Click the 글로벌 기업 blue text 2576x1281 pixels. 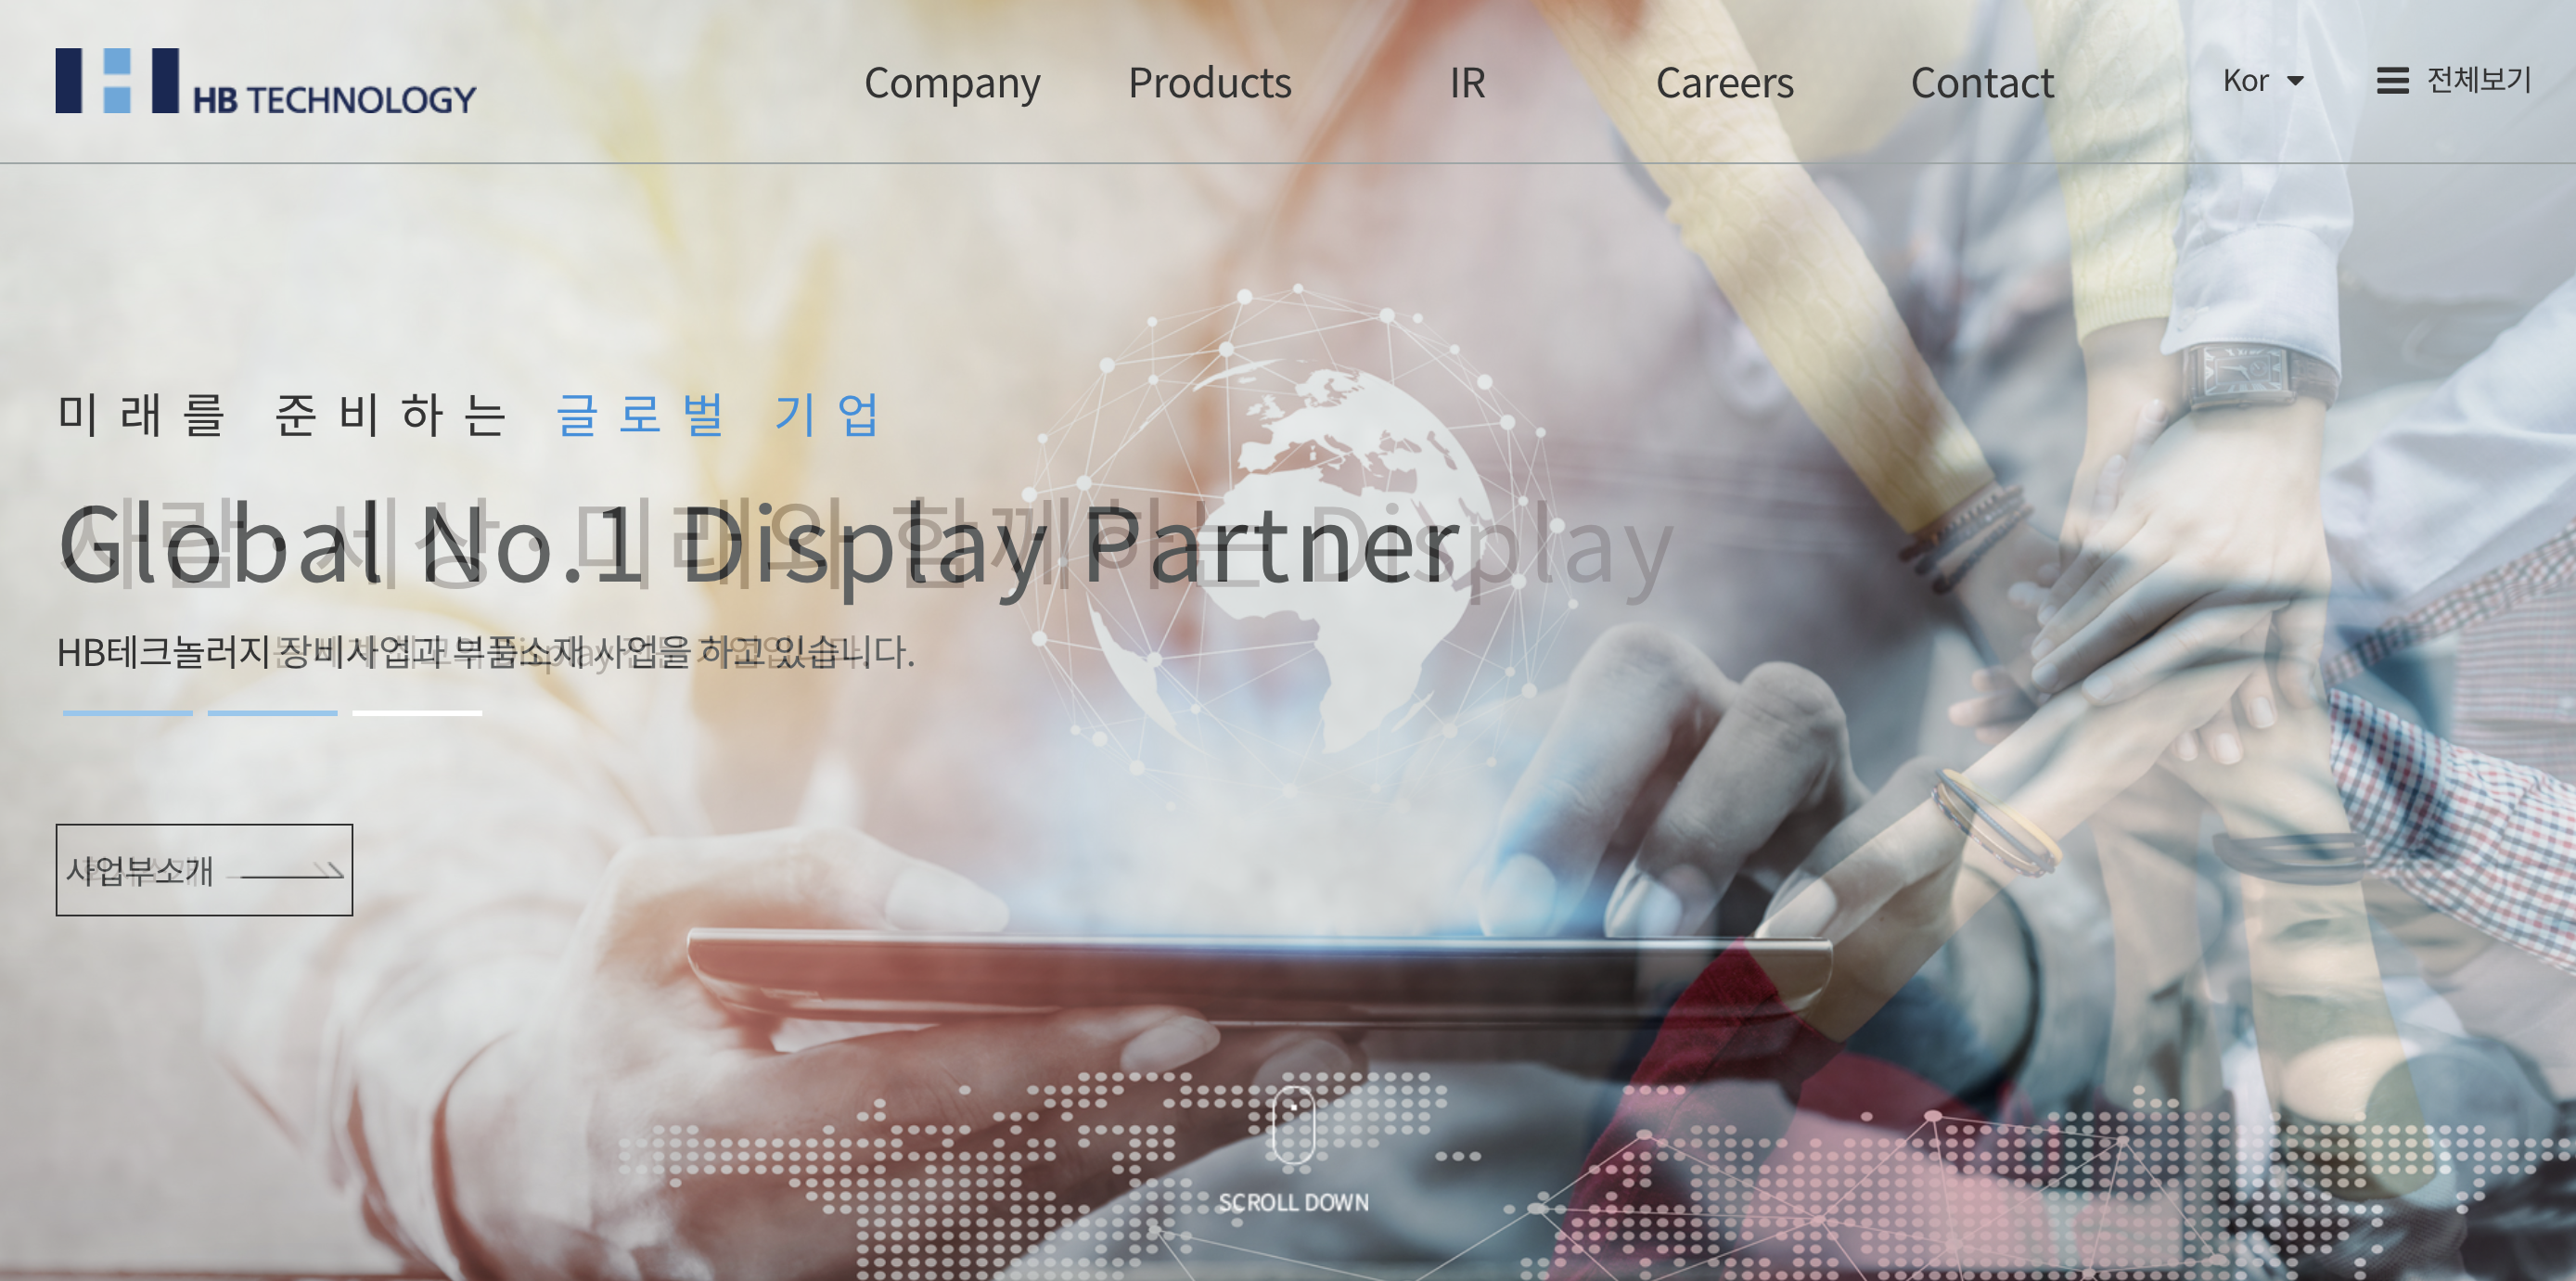tap(717, 415)
